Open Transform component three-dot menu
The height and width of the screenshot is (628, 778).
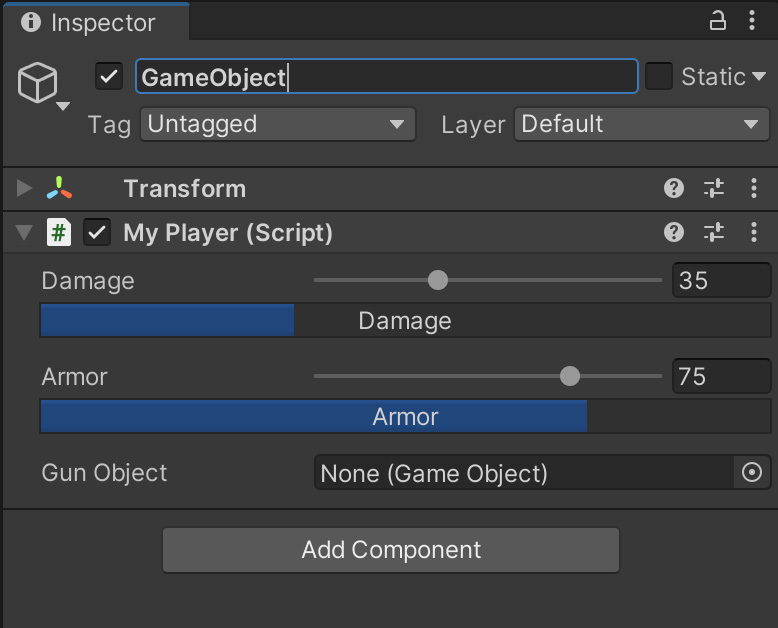pos(754,188)
